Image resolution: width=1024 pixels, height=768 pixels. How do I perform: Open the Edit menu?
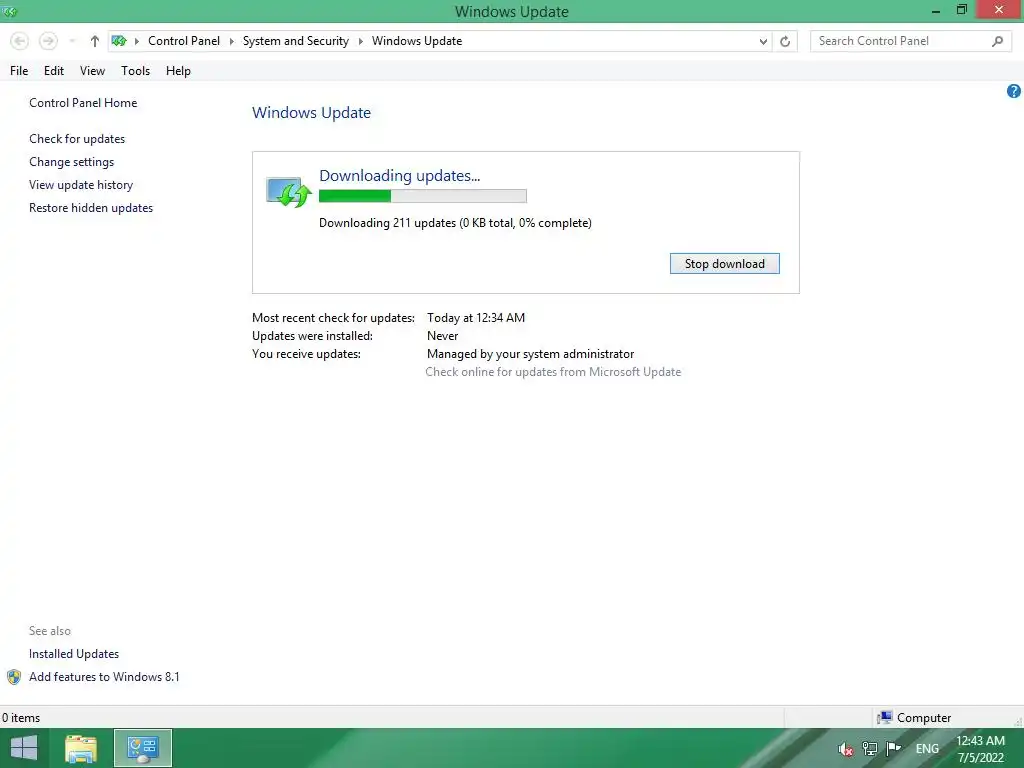point(54,71)
